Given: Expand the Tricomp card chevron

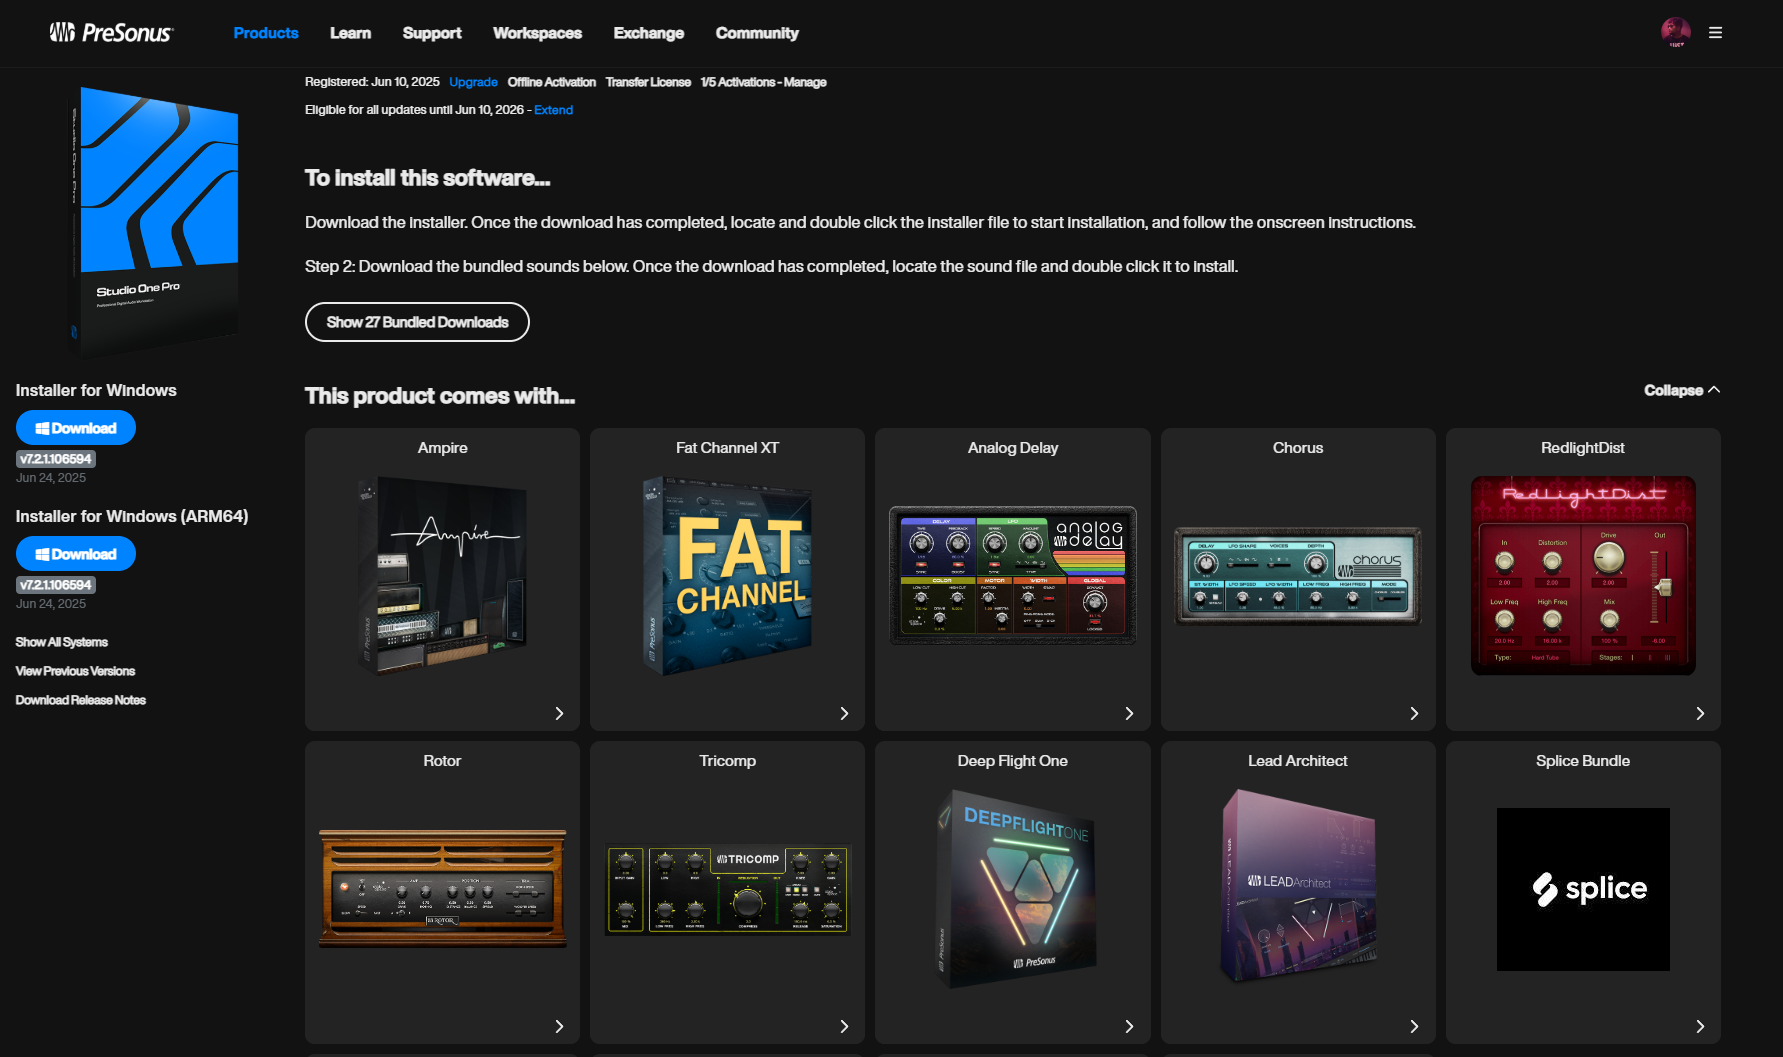Looking at the screenshot, I should pos(844,1026).
